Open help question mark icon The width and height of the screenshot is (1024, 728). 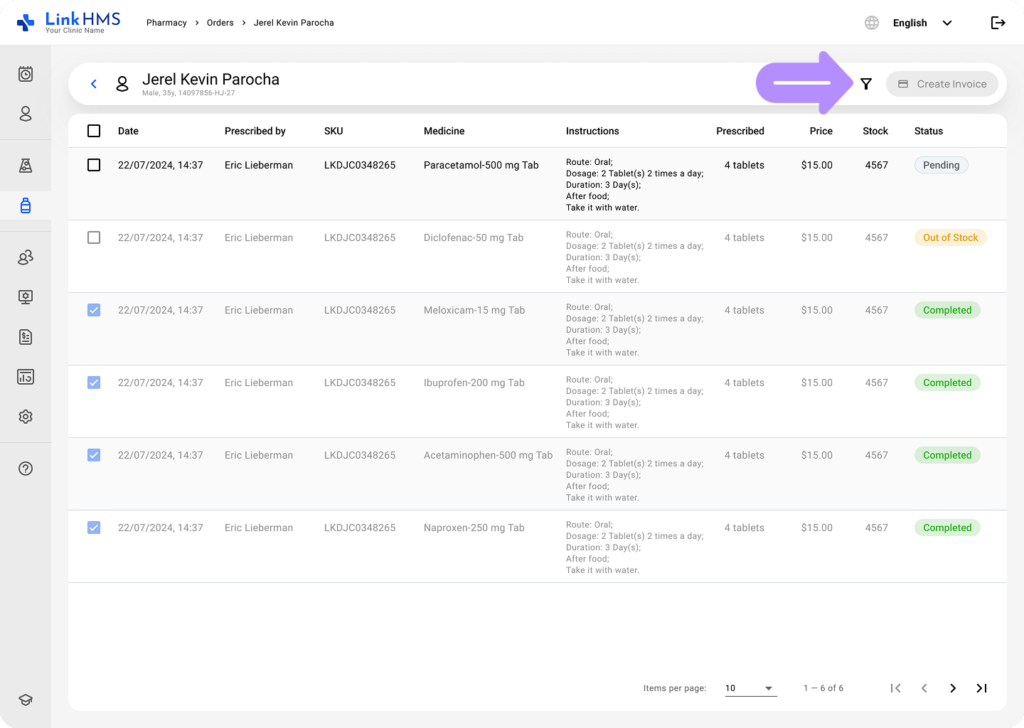tap(25, 468)
